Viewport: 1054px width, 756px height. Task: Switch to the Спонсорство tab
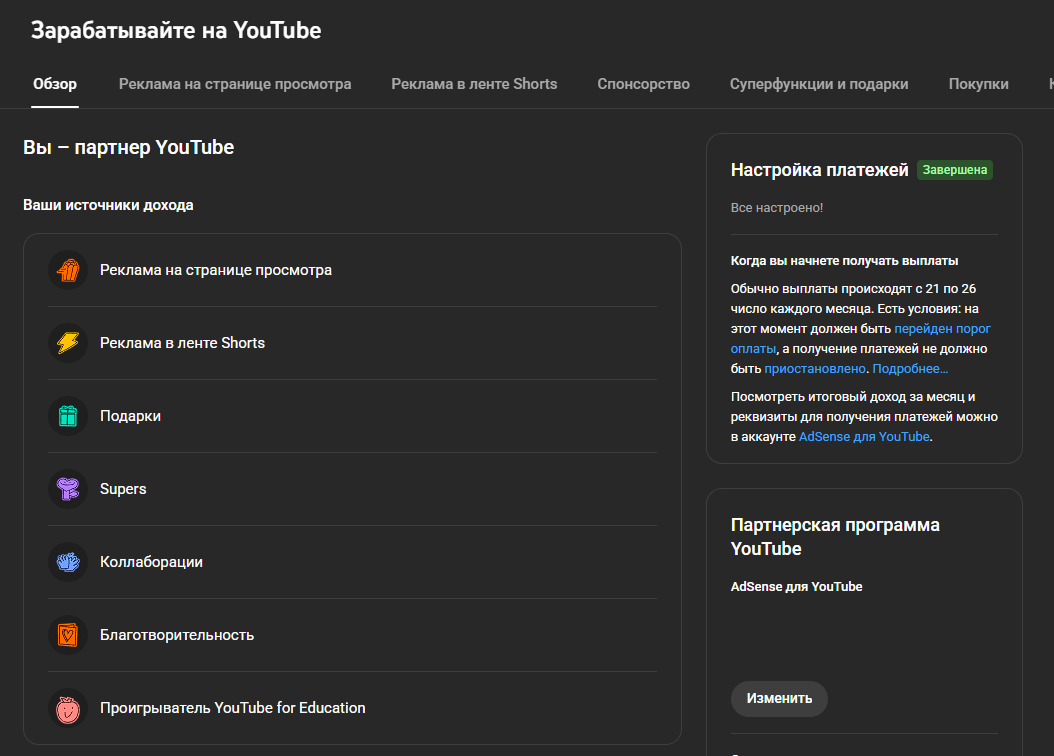(643, 84)
